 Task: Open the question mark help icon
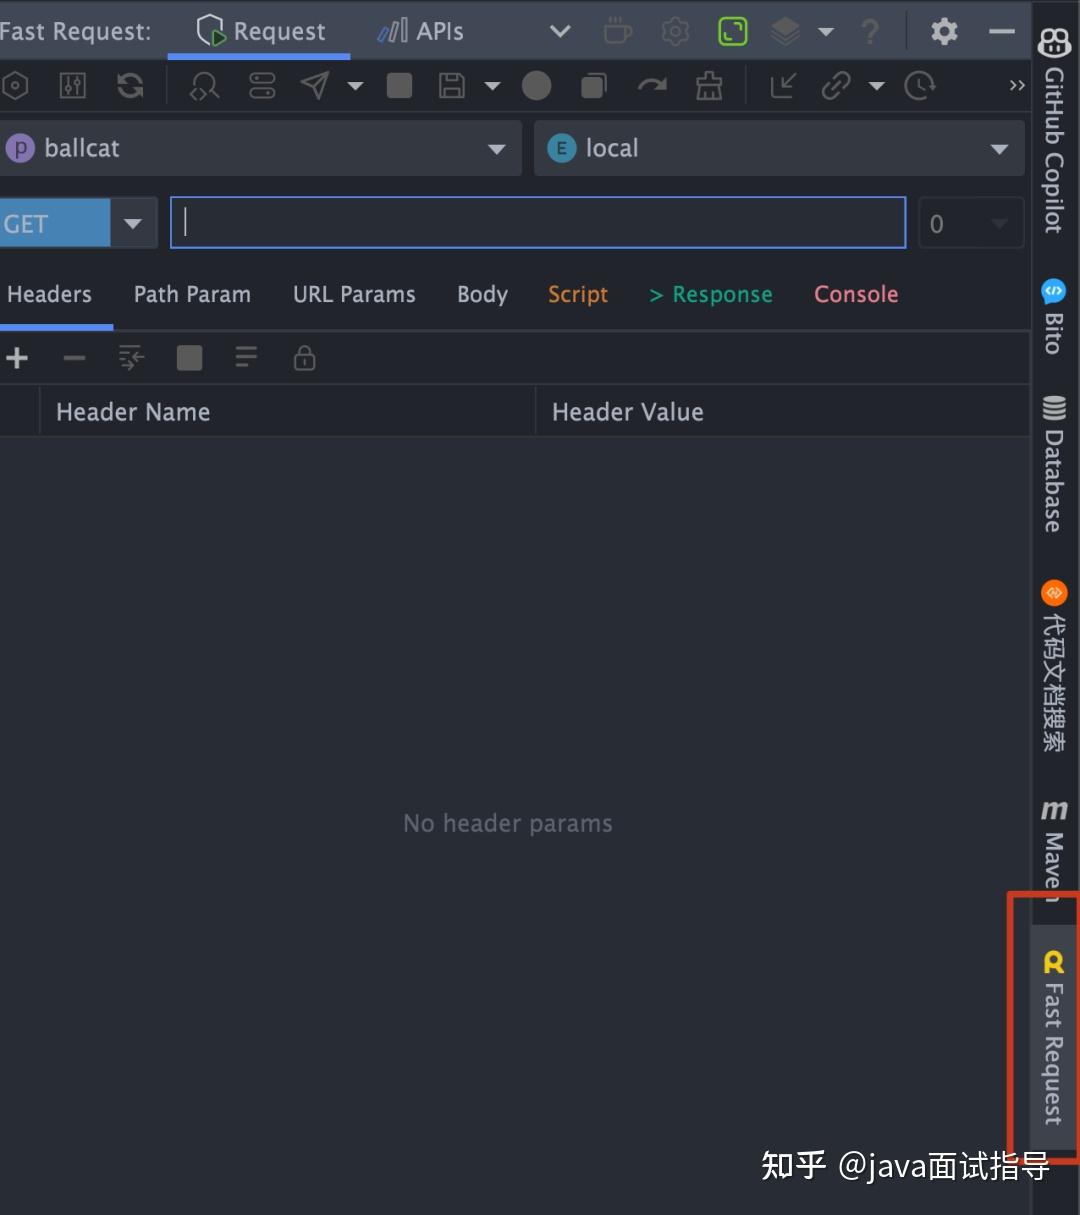coord(871,32)
